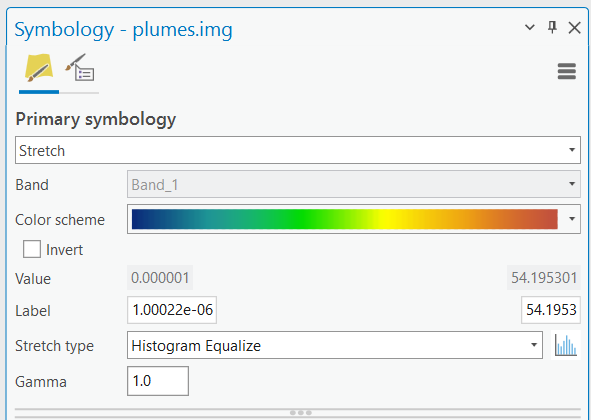This screenshot has width=591, height=420.
Task: Enable the Invert checkbox
Action: (32, 249)
